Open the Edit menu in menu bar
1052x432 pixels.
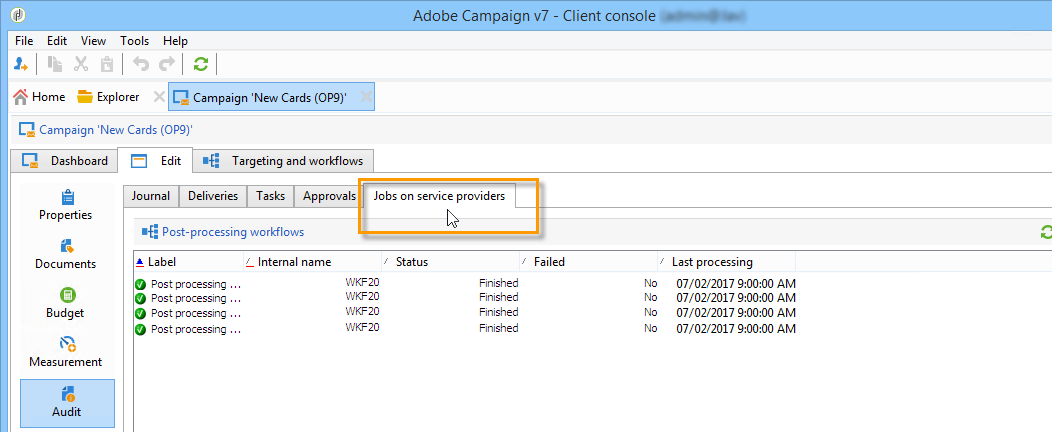57,41
